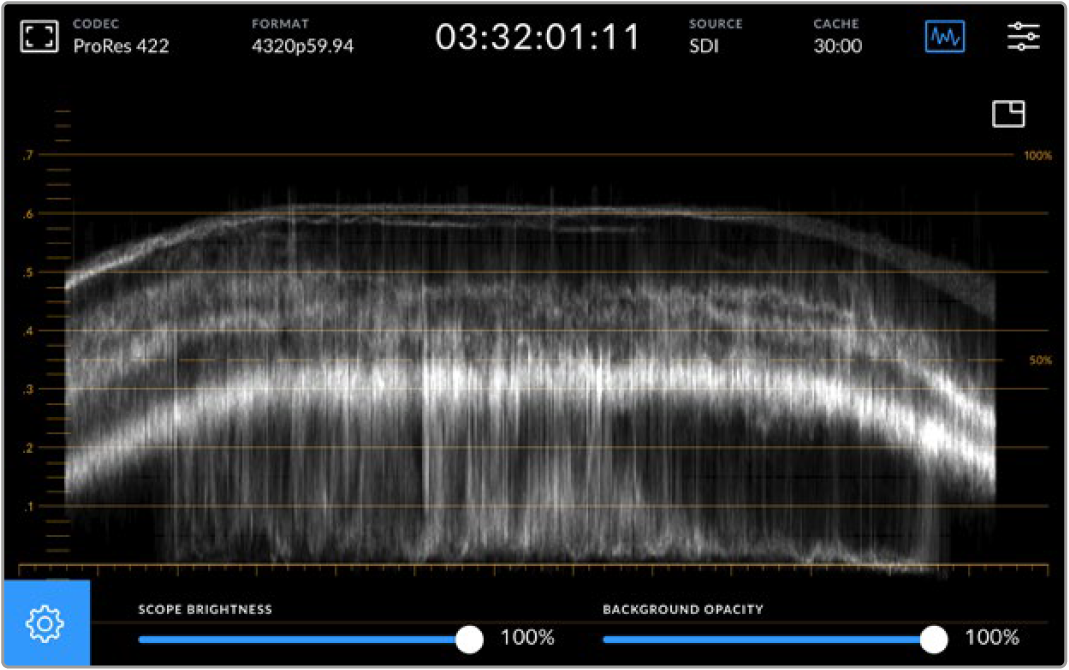Click the .2 scale label

pos(27,448)
